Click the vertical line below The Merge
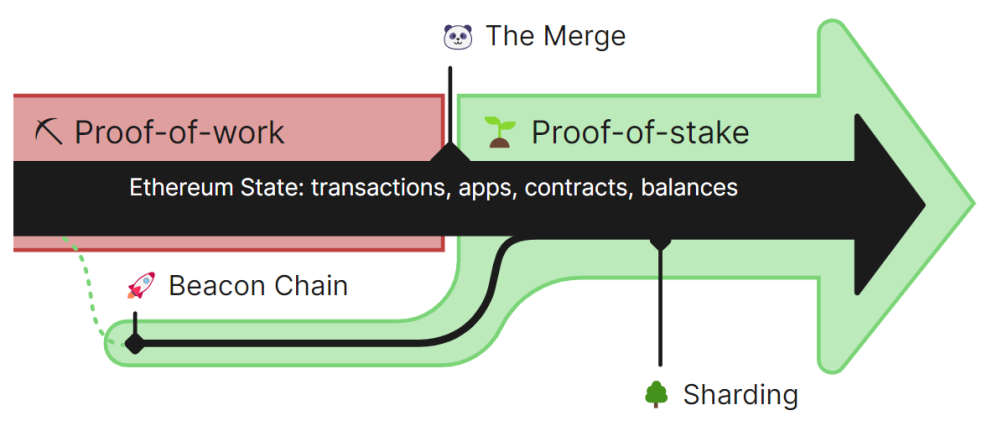The width and height of the screenshot is (987, 426). 450,104
